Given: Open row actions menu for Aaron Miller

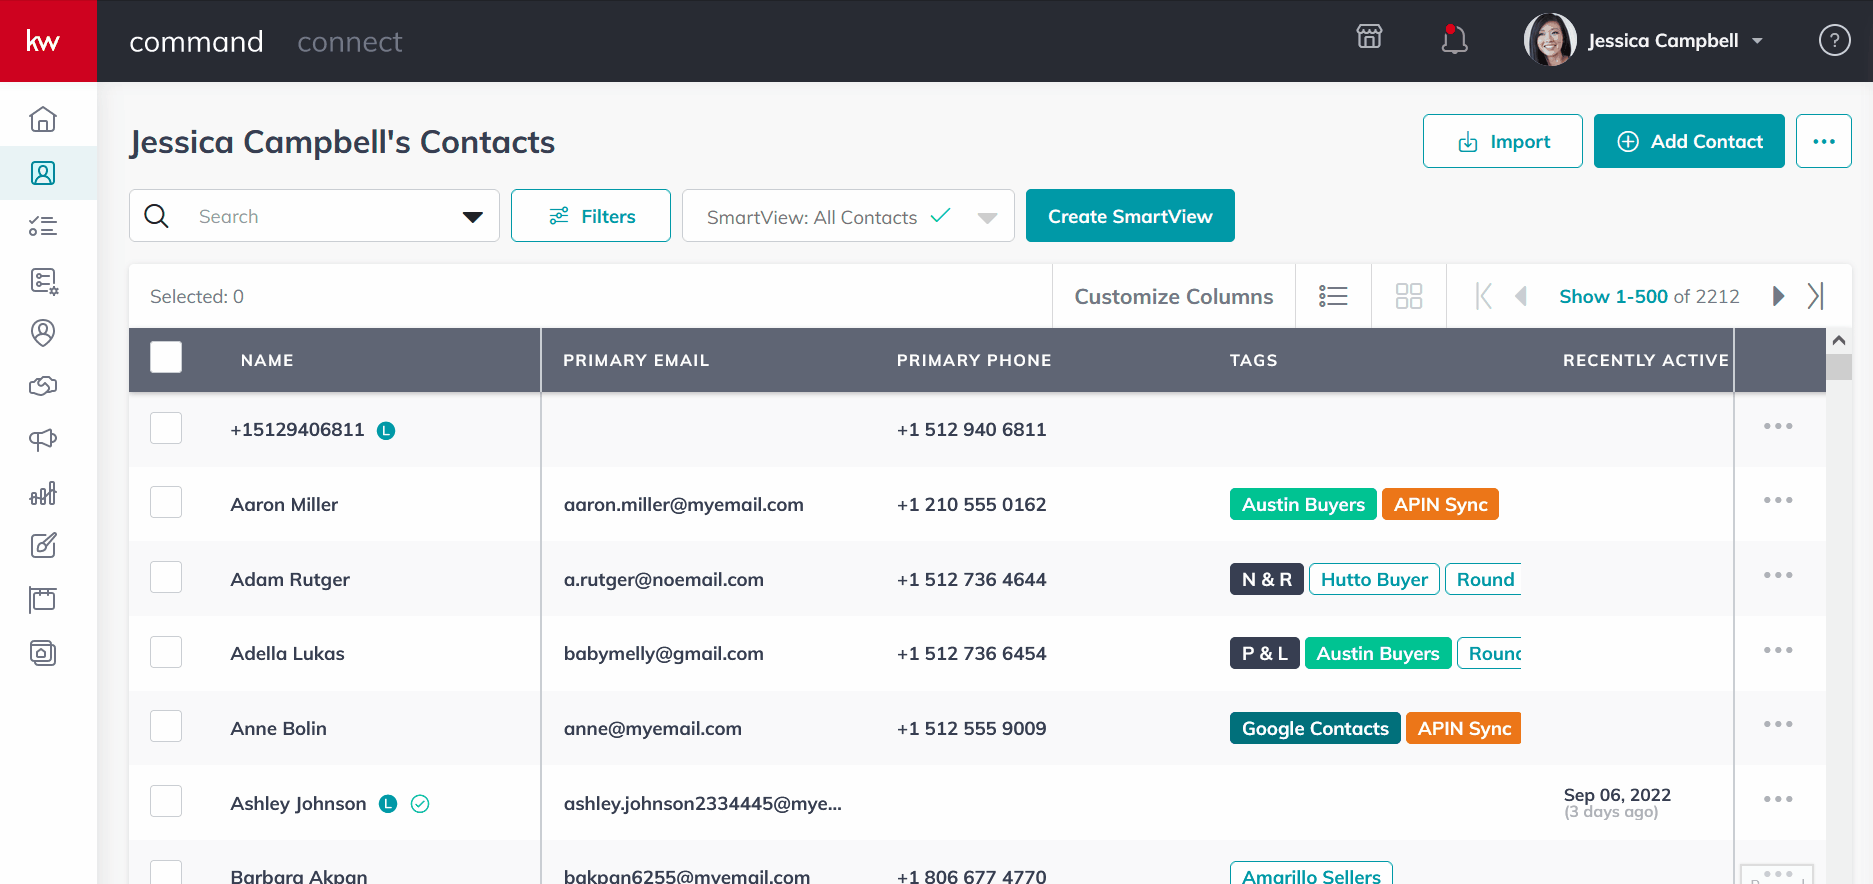Looking at the screenshot, I should click(x=1778, y=500).
